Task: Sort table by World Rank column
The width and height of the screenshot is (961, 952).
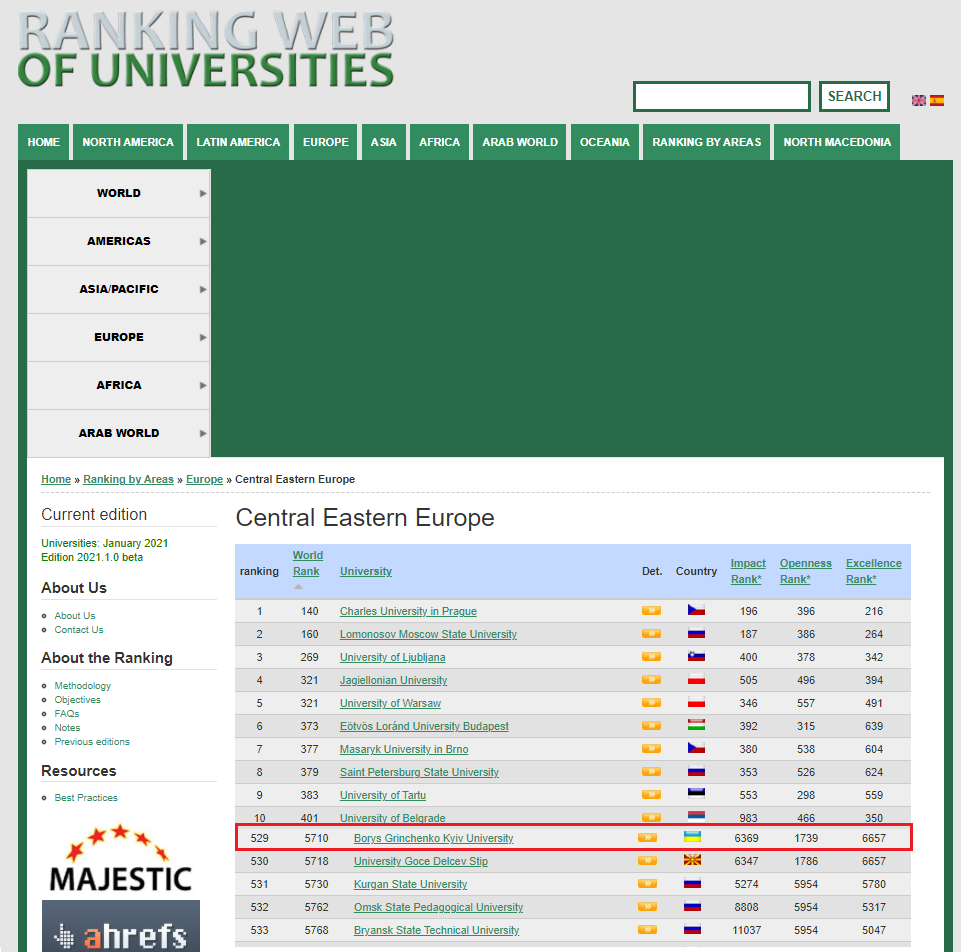Action: click(x=307, y=563)
